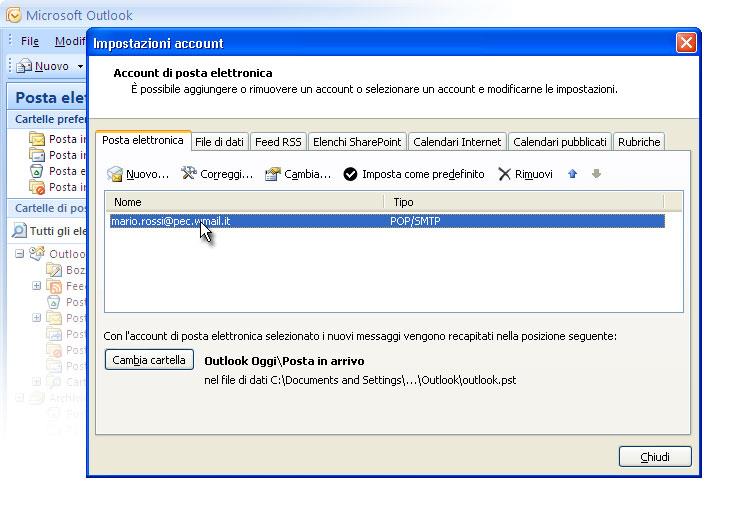This screenshot has height=505, width=738.
Task: Move account down with gray arrow
Action: (596, 174)
